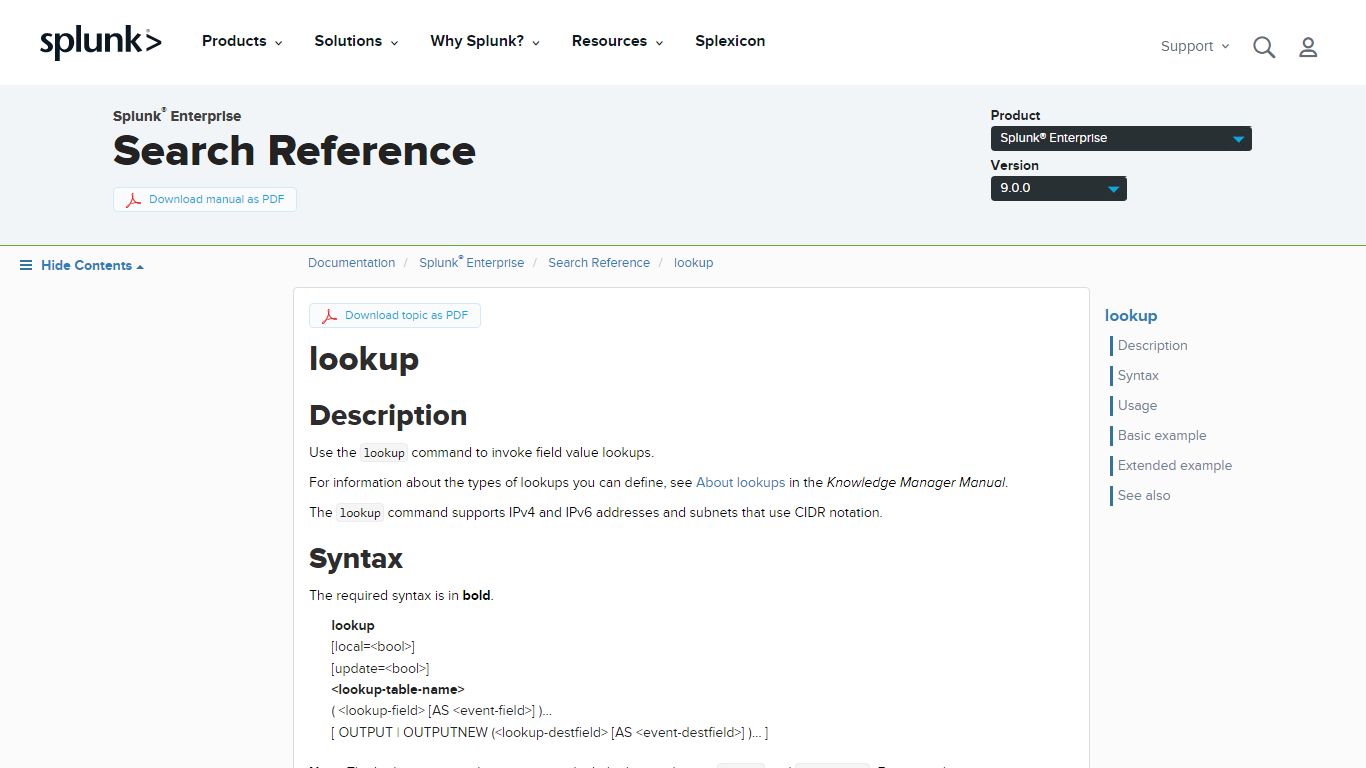Image resolution: width=1366 pixels, height=768 pixels.
Task: Jump to the Usage section
Action: (1137, 406)
